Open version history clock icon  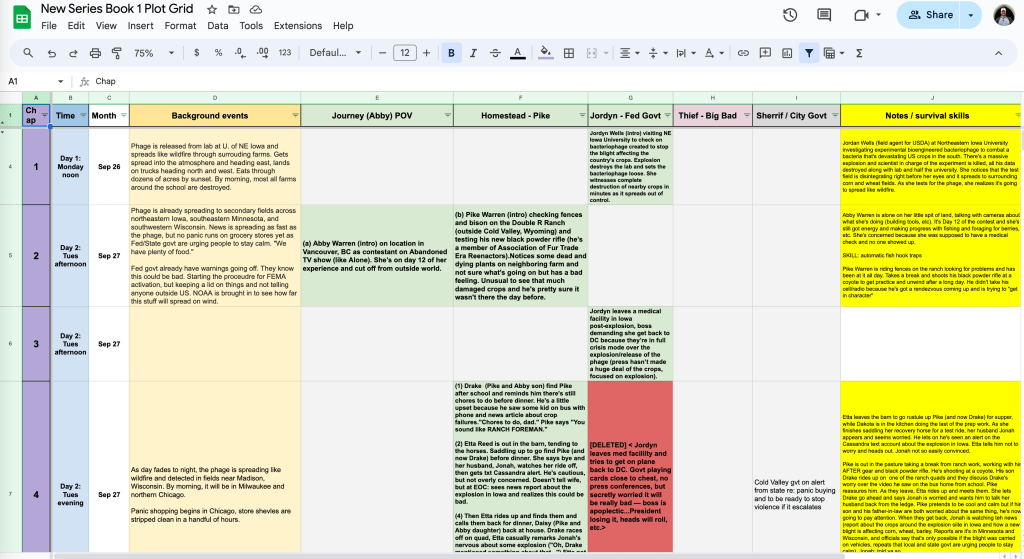(790, 15)
